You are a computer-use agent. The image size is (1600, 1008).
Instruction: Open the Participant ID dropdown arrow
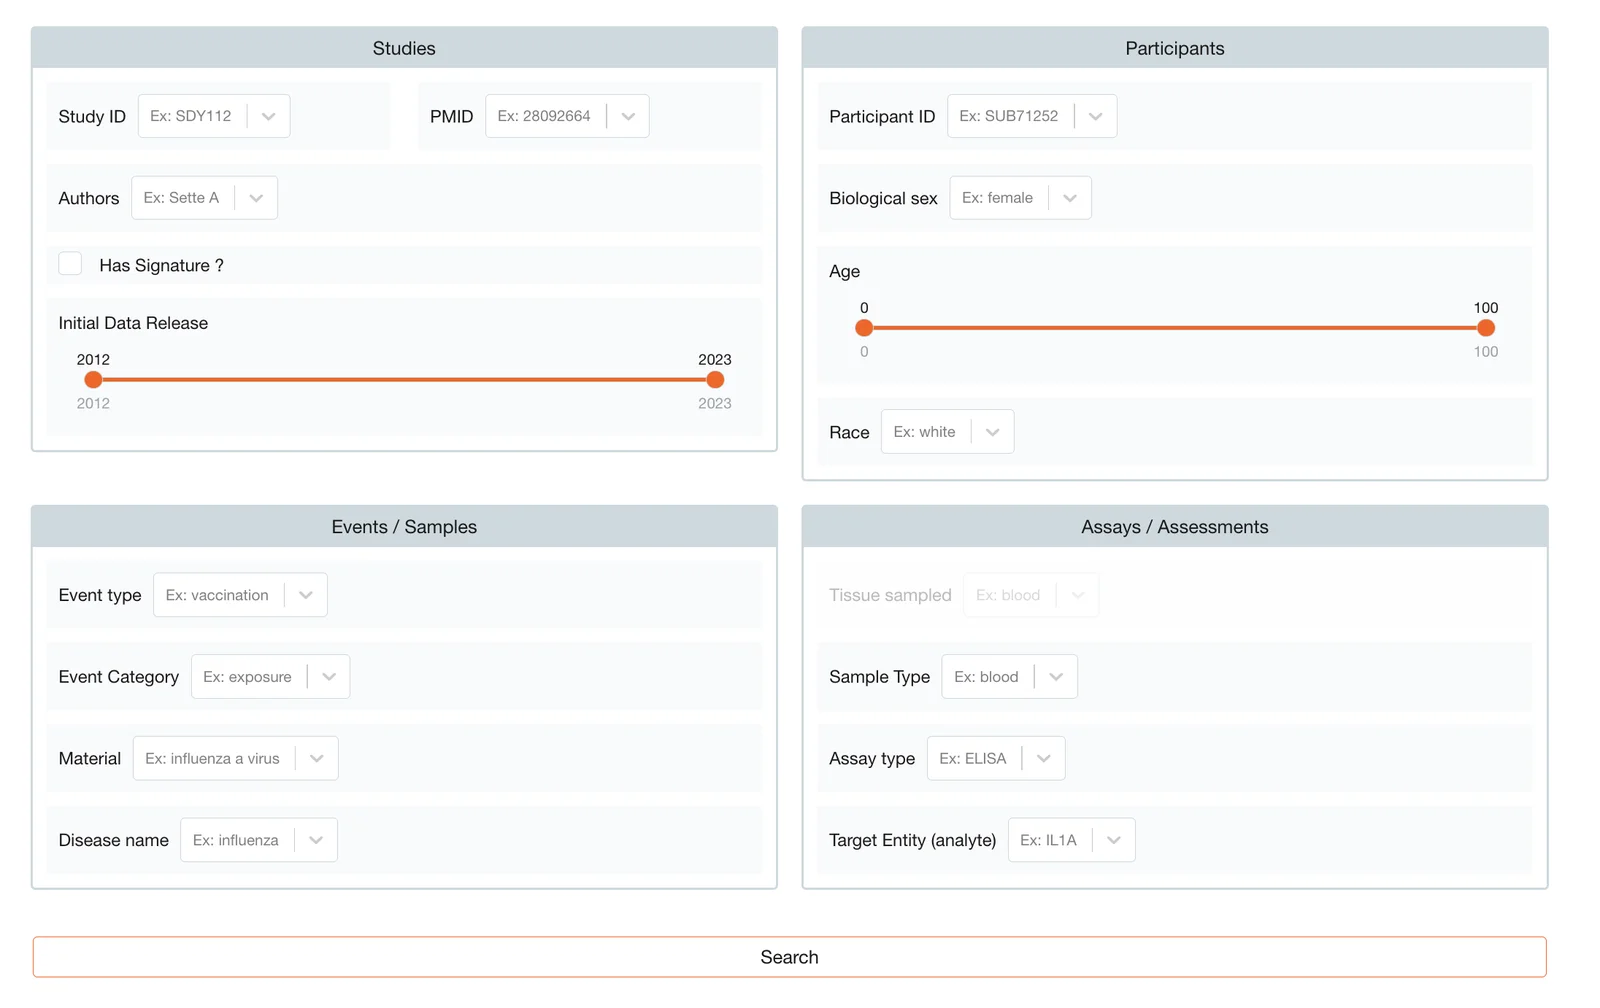coord(1095,116)
